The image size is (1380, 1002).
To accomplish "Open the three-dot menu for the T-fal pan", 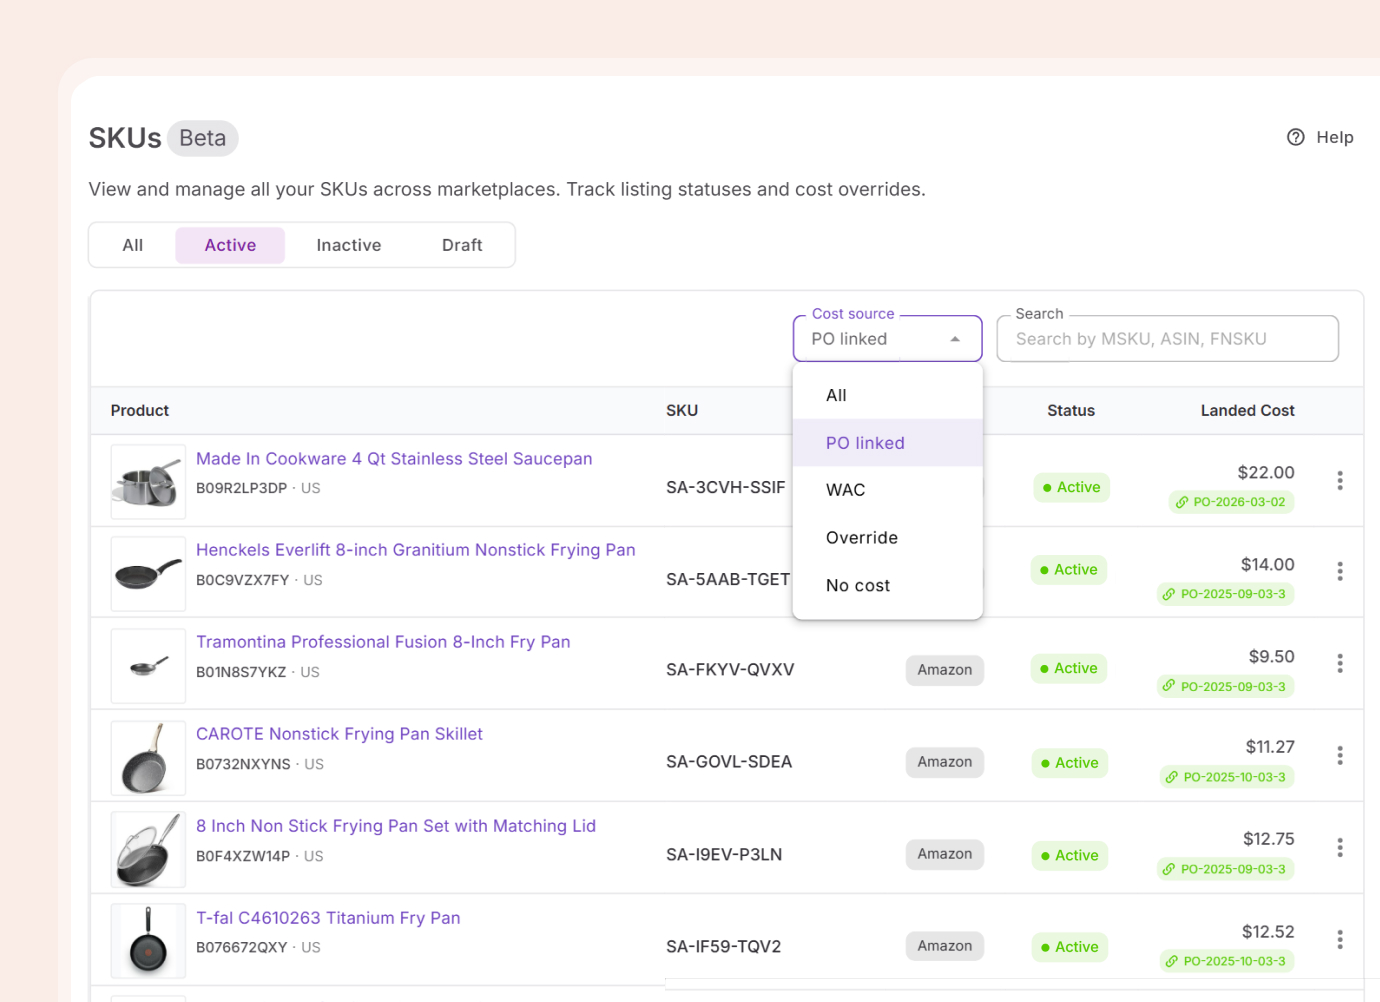I will (x=1340, y=939).
